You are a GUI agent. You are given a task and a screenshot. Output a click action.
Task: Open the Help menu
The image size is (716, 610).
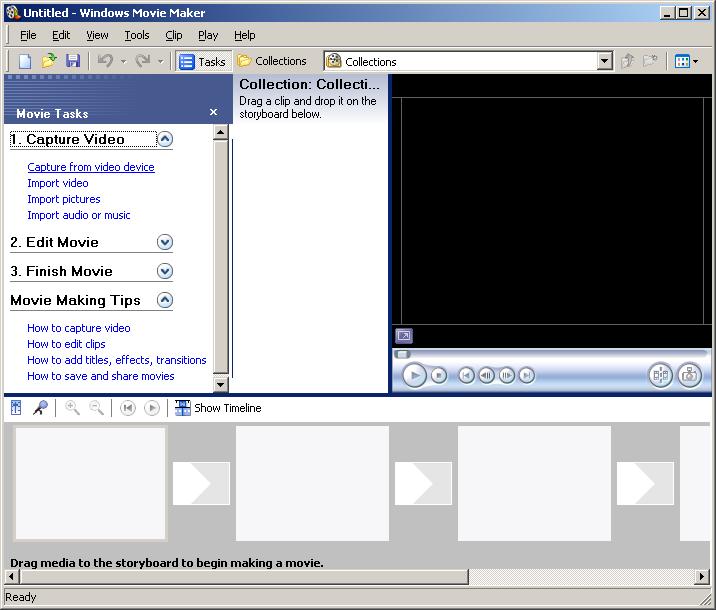point(245,35)
